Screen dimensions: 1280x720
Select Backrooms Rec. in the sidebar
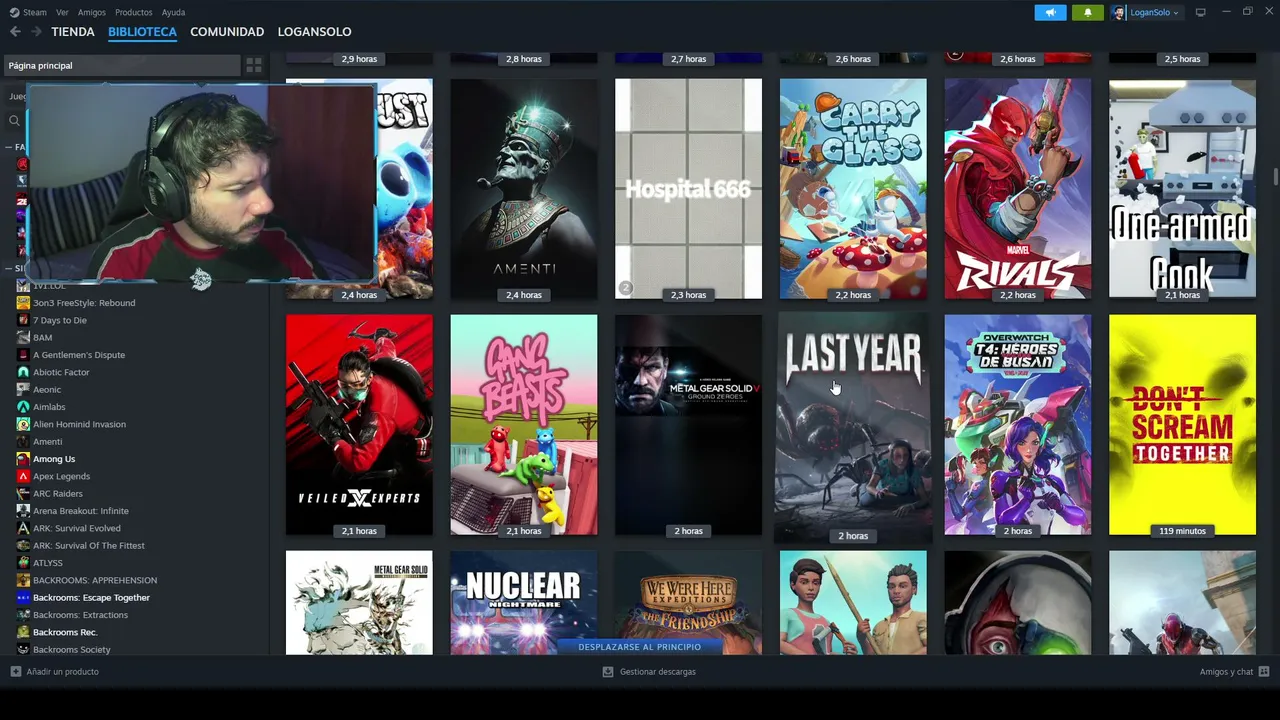tap(65, 632)
